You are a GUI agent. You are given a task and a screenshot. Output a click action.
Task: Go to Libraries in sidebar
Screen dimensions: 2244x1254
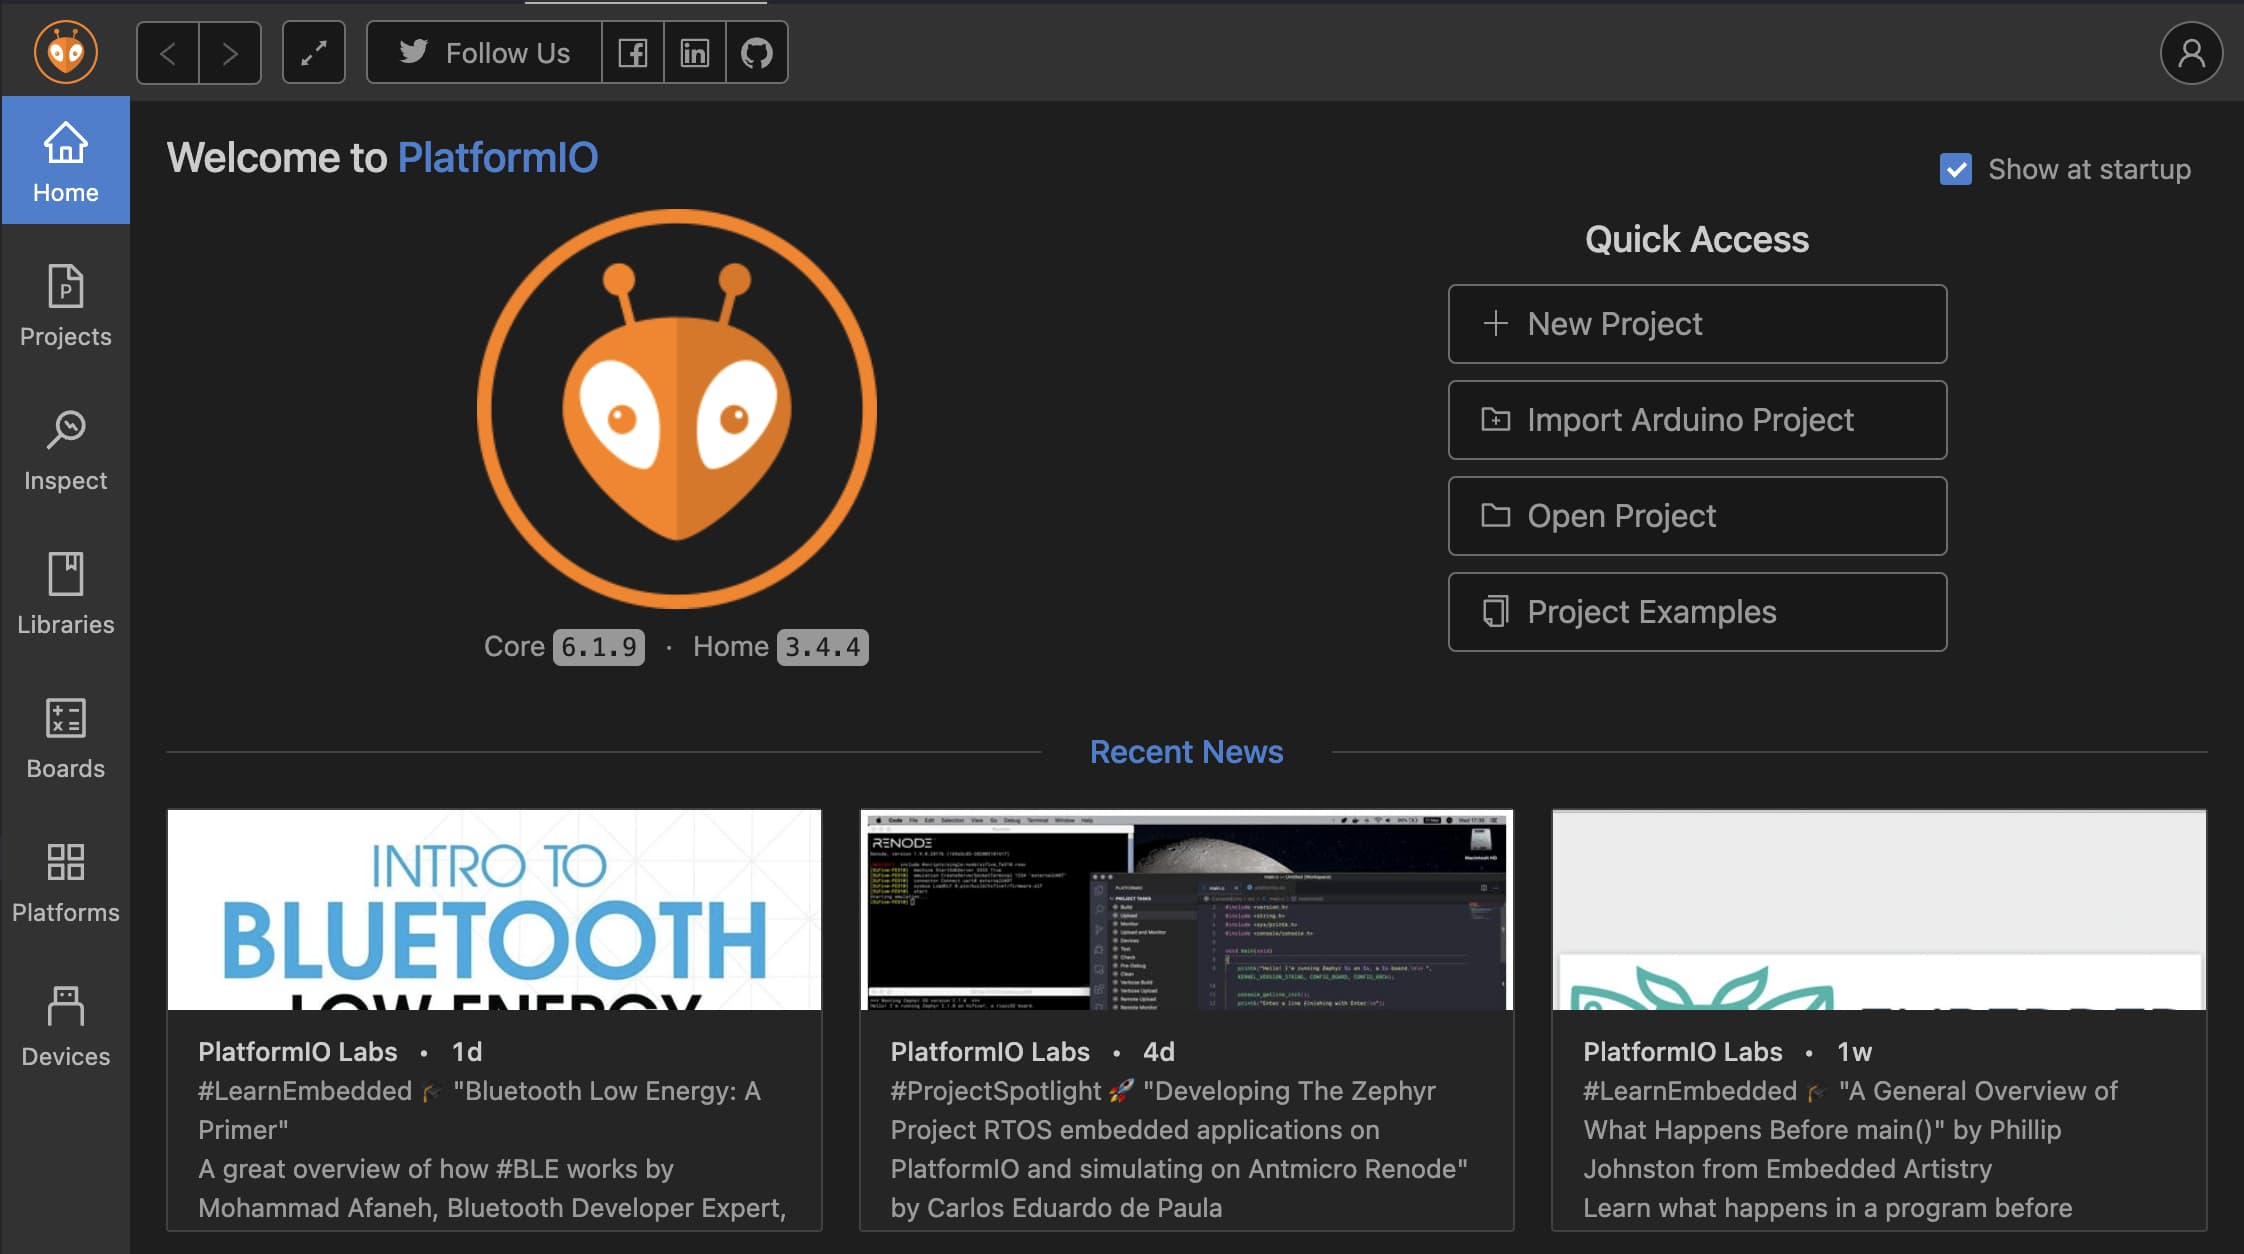65,594
